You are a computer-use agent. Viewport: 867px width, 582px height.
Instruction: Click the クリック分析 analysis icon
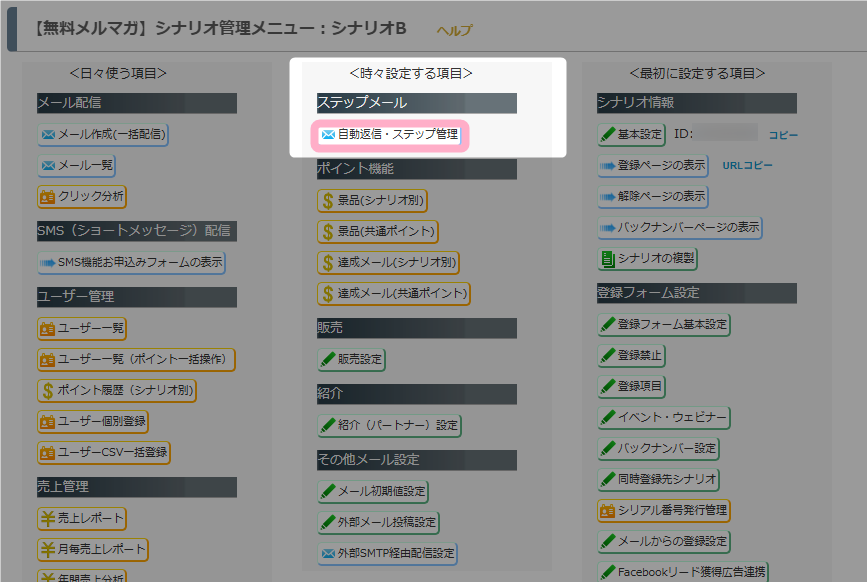tap(48, 196)
